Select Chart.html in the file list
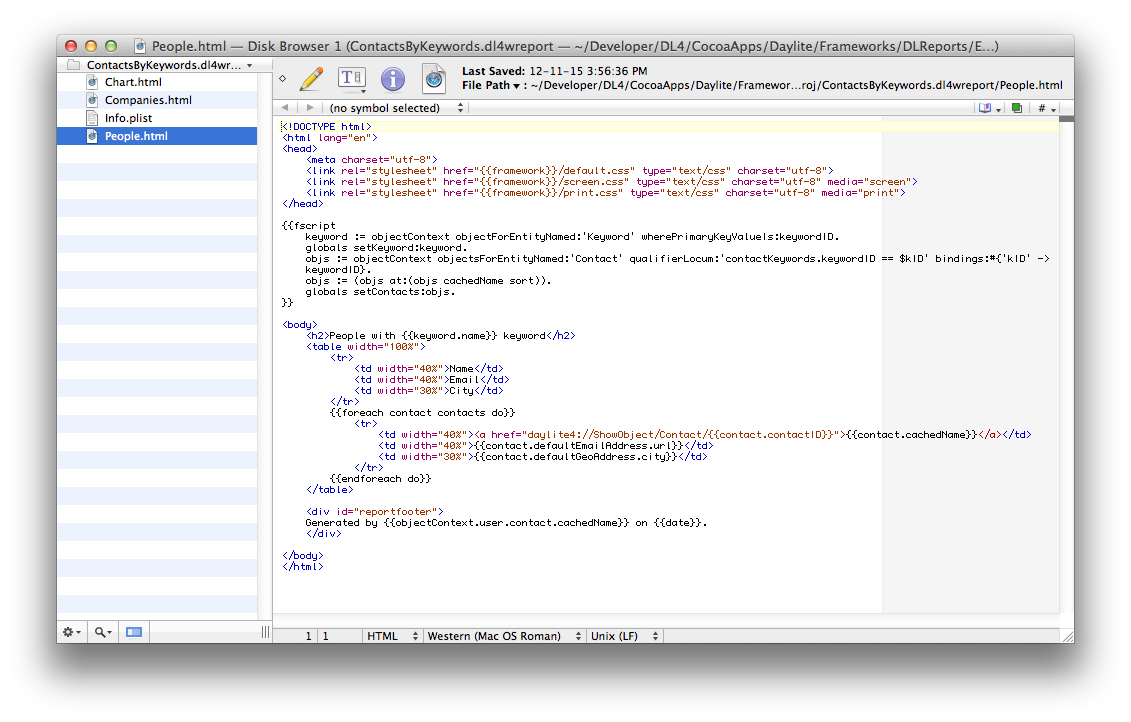Screen dimensions: 1131x722 click(x=157, y=82)
